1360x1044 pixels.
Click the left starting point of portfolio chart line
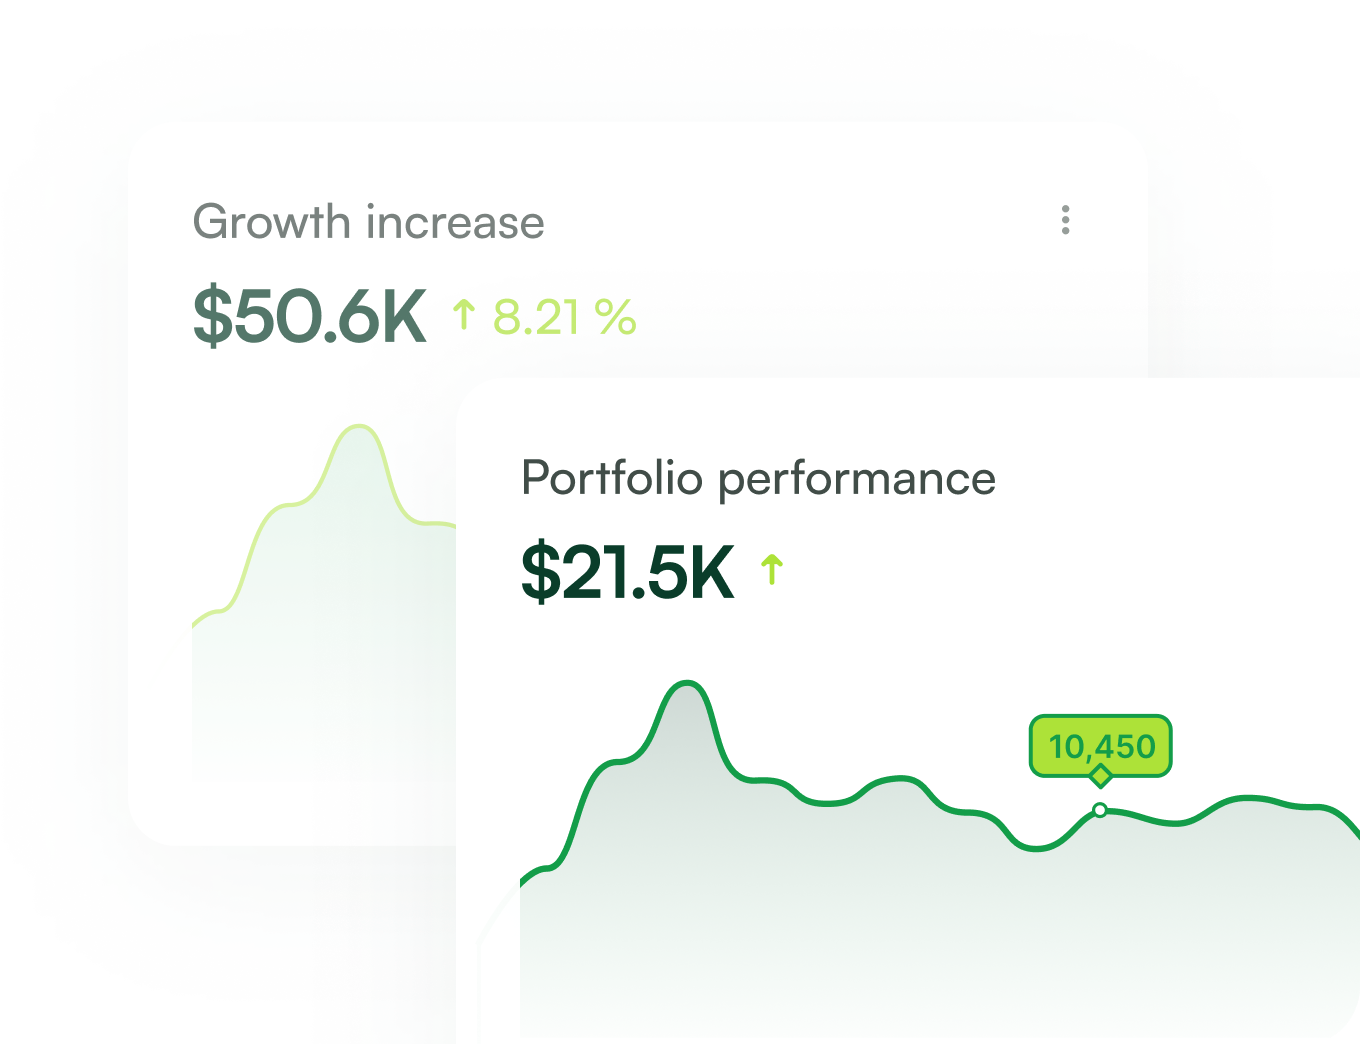523,884
